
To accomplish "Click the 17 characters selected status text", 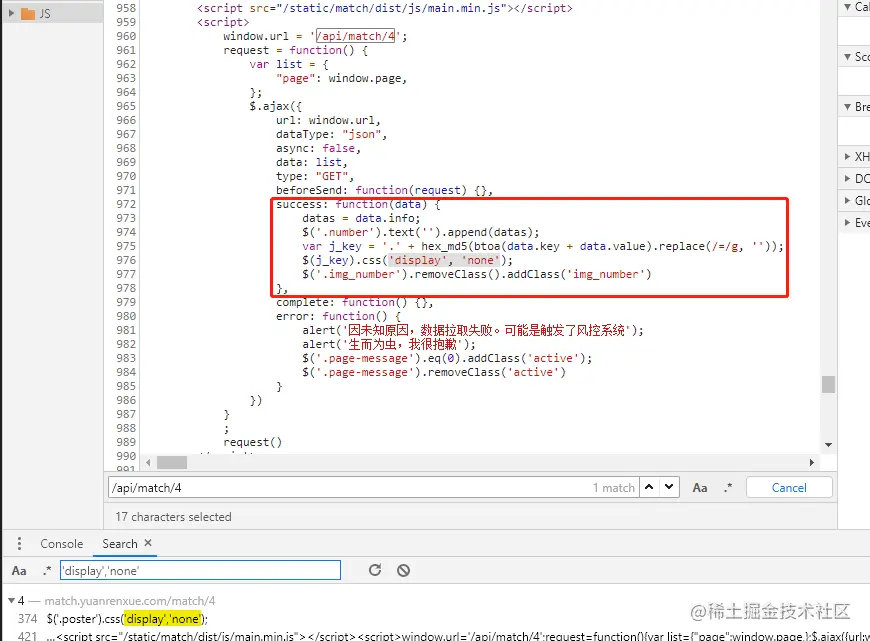I will [x=173, y=517].
